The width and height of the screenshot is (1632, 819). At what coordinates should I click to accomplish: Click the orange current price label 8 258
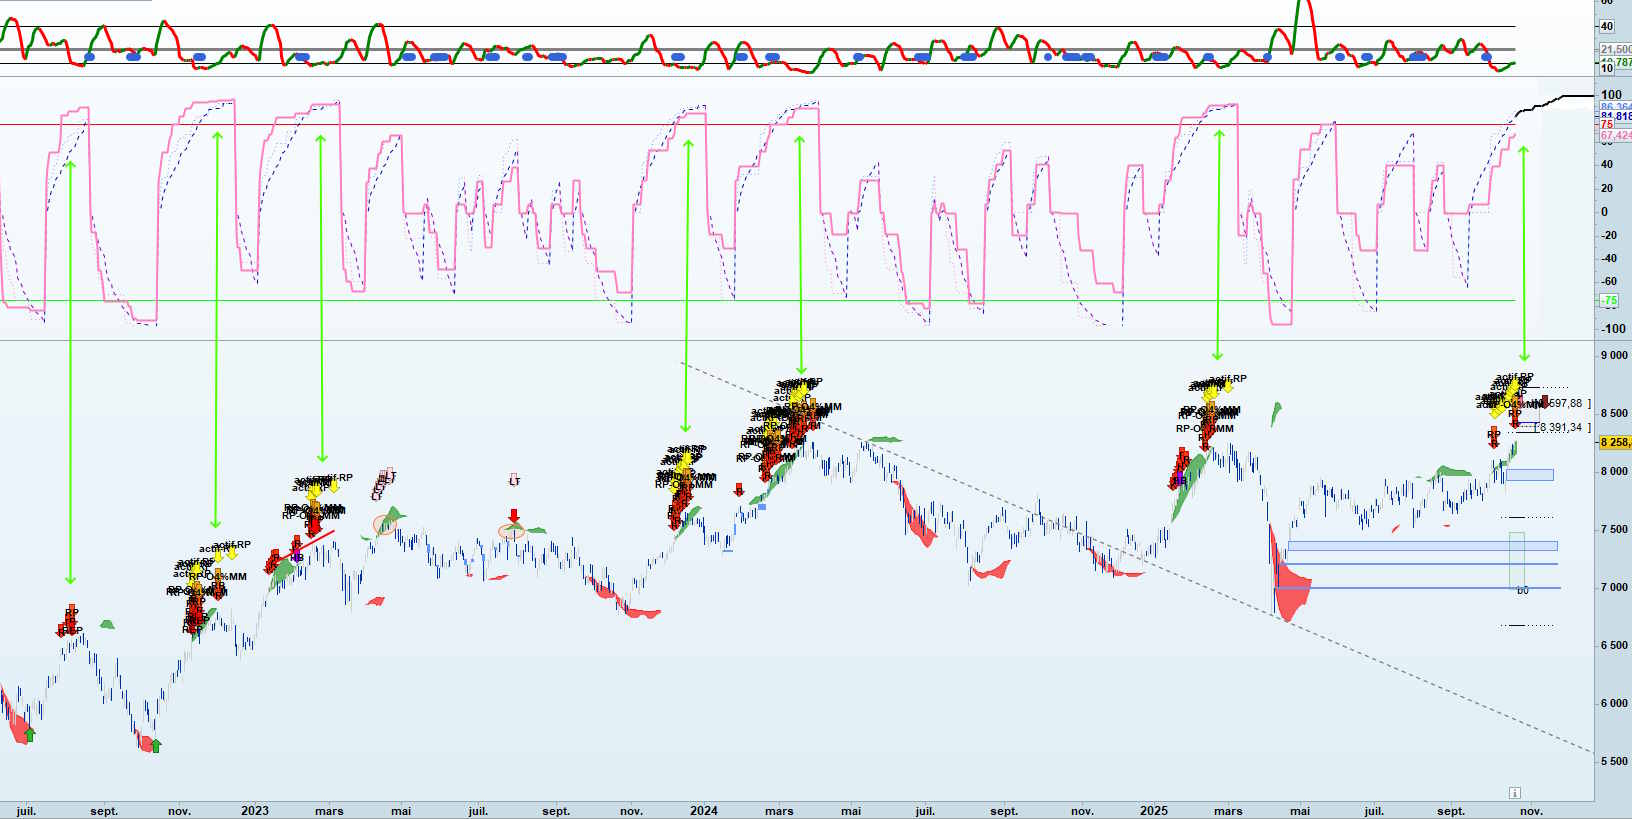tap(1615, 442)
